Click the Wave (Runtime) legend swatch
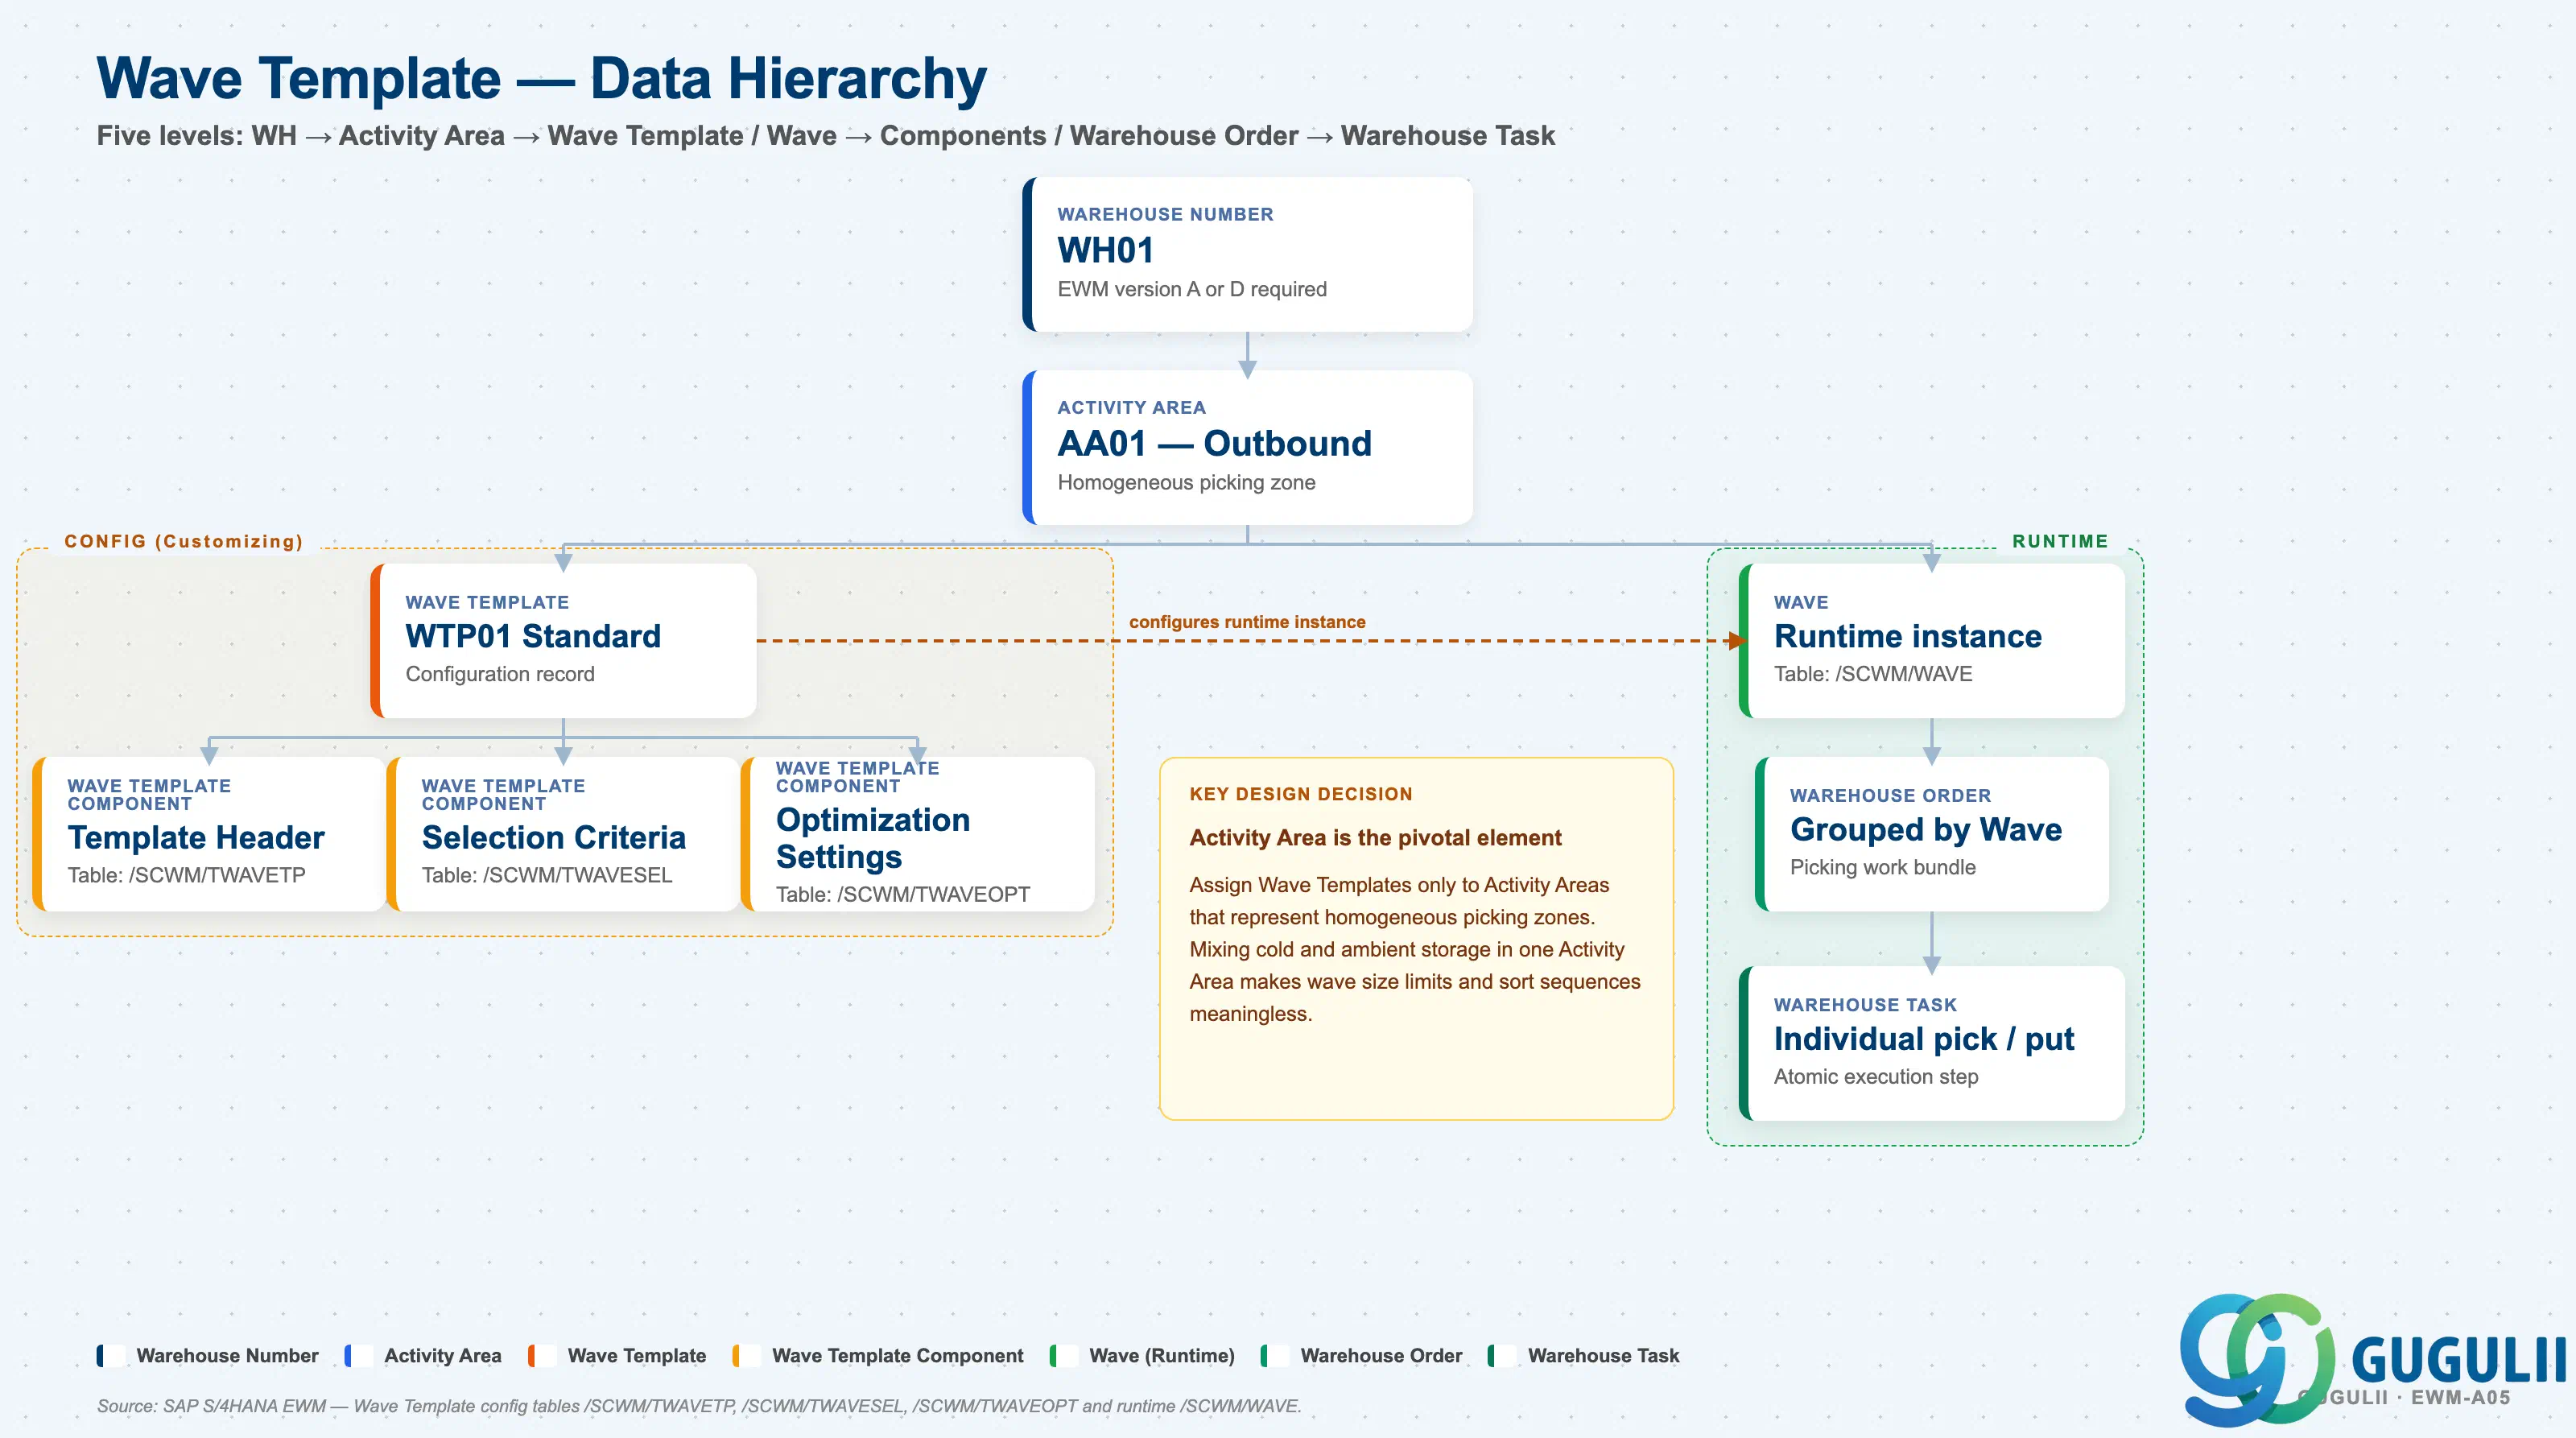The image size is (2576, 1438). tap(1064, 1356)
